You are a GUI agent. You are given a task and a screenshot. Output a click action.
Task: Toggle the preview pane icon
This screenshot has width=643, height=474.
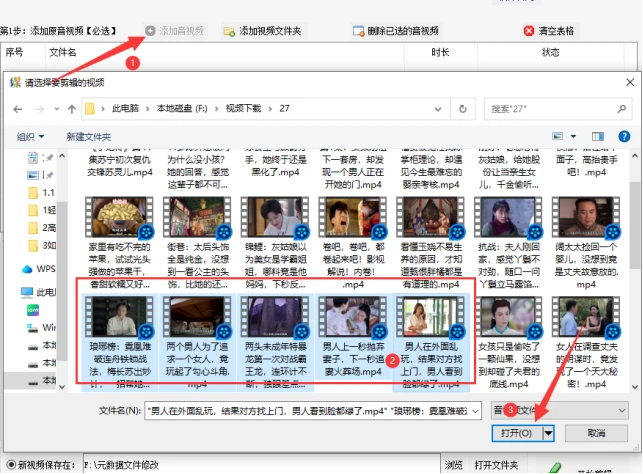[x=598, y=136]
